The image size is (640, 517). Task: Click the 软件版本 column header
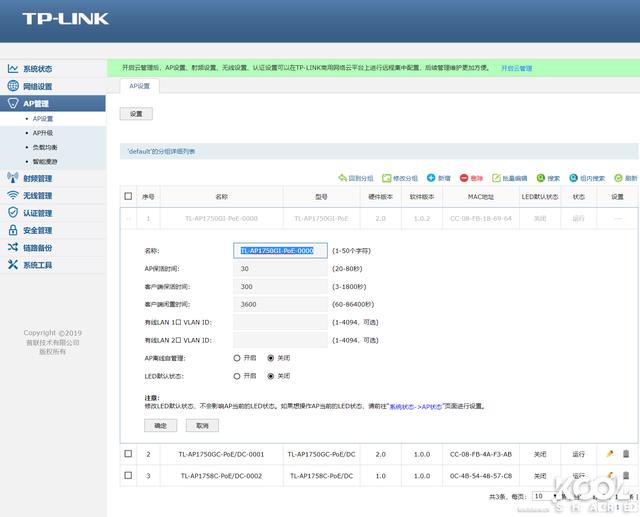pyautogui.click(x=422, y=197)
